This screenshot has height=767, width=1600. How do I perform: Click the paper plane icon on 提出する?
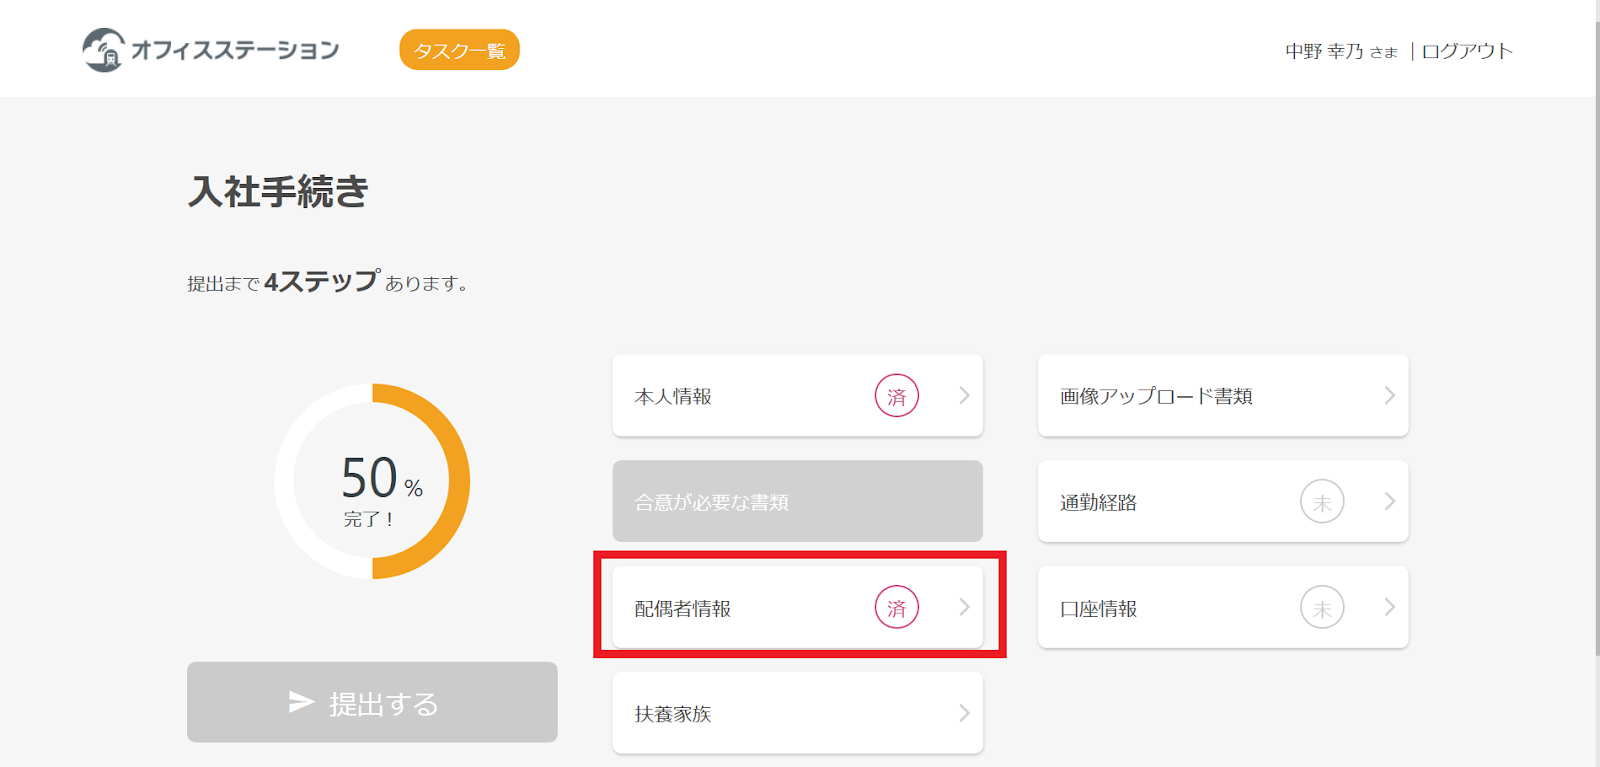click(x=301, y=702)
